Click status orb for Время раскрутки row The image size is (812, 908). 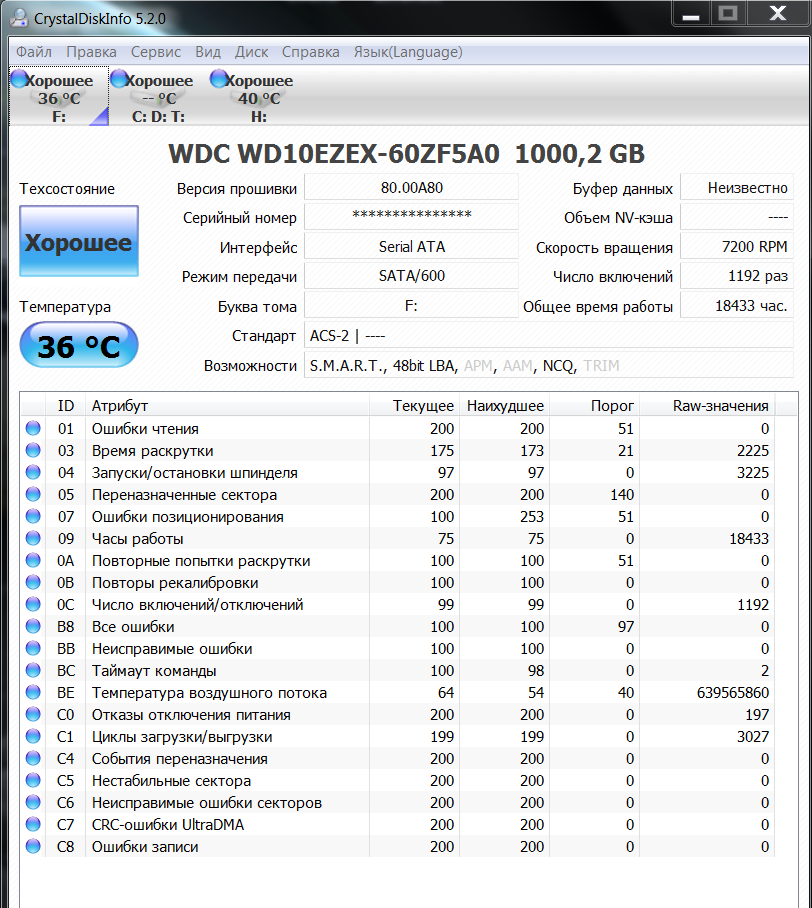pos(33,450)
